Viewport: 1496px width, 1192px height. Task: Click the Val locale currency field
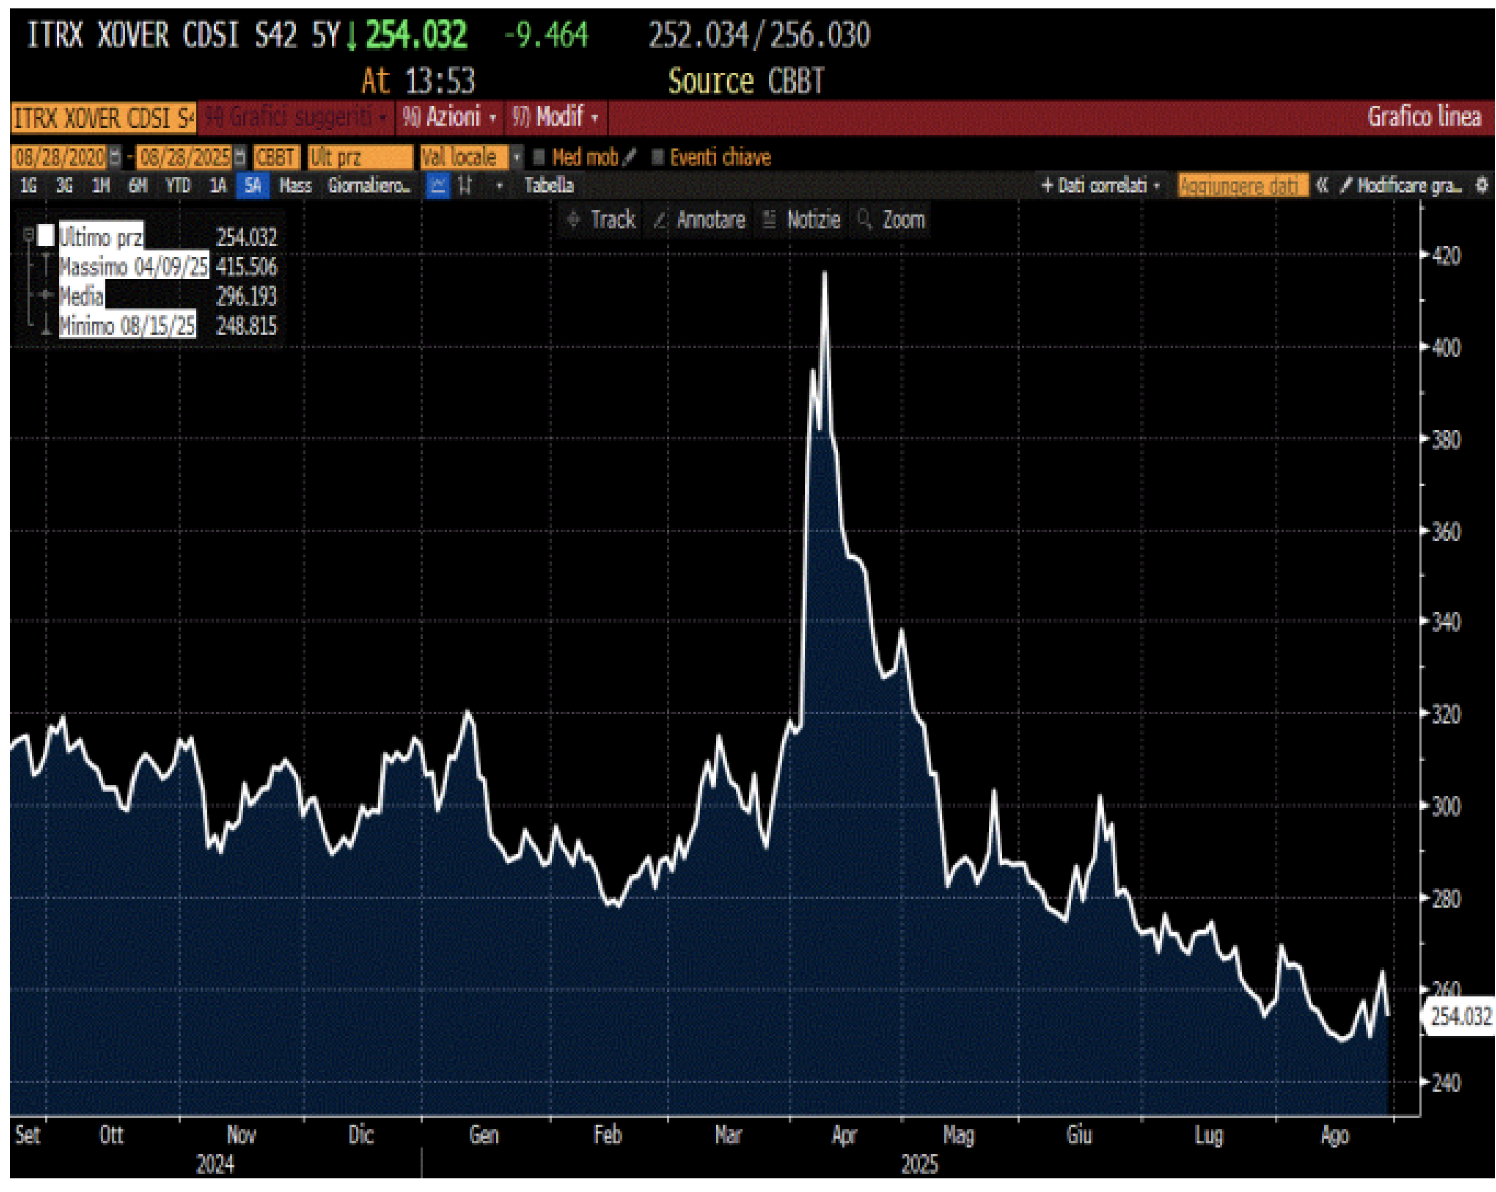465,157
